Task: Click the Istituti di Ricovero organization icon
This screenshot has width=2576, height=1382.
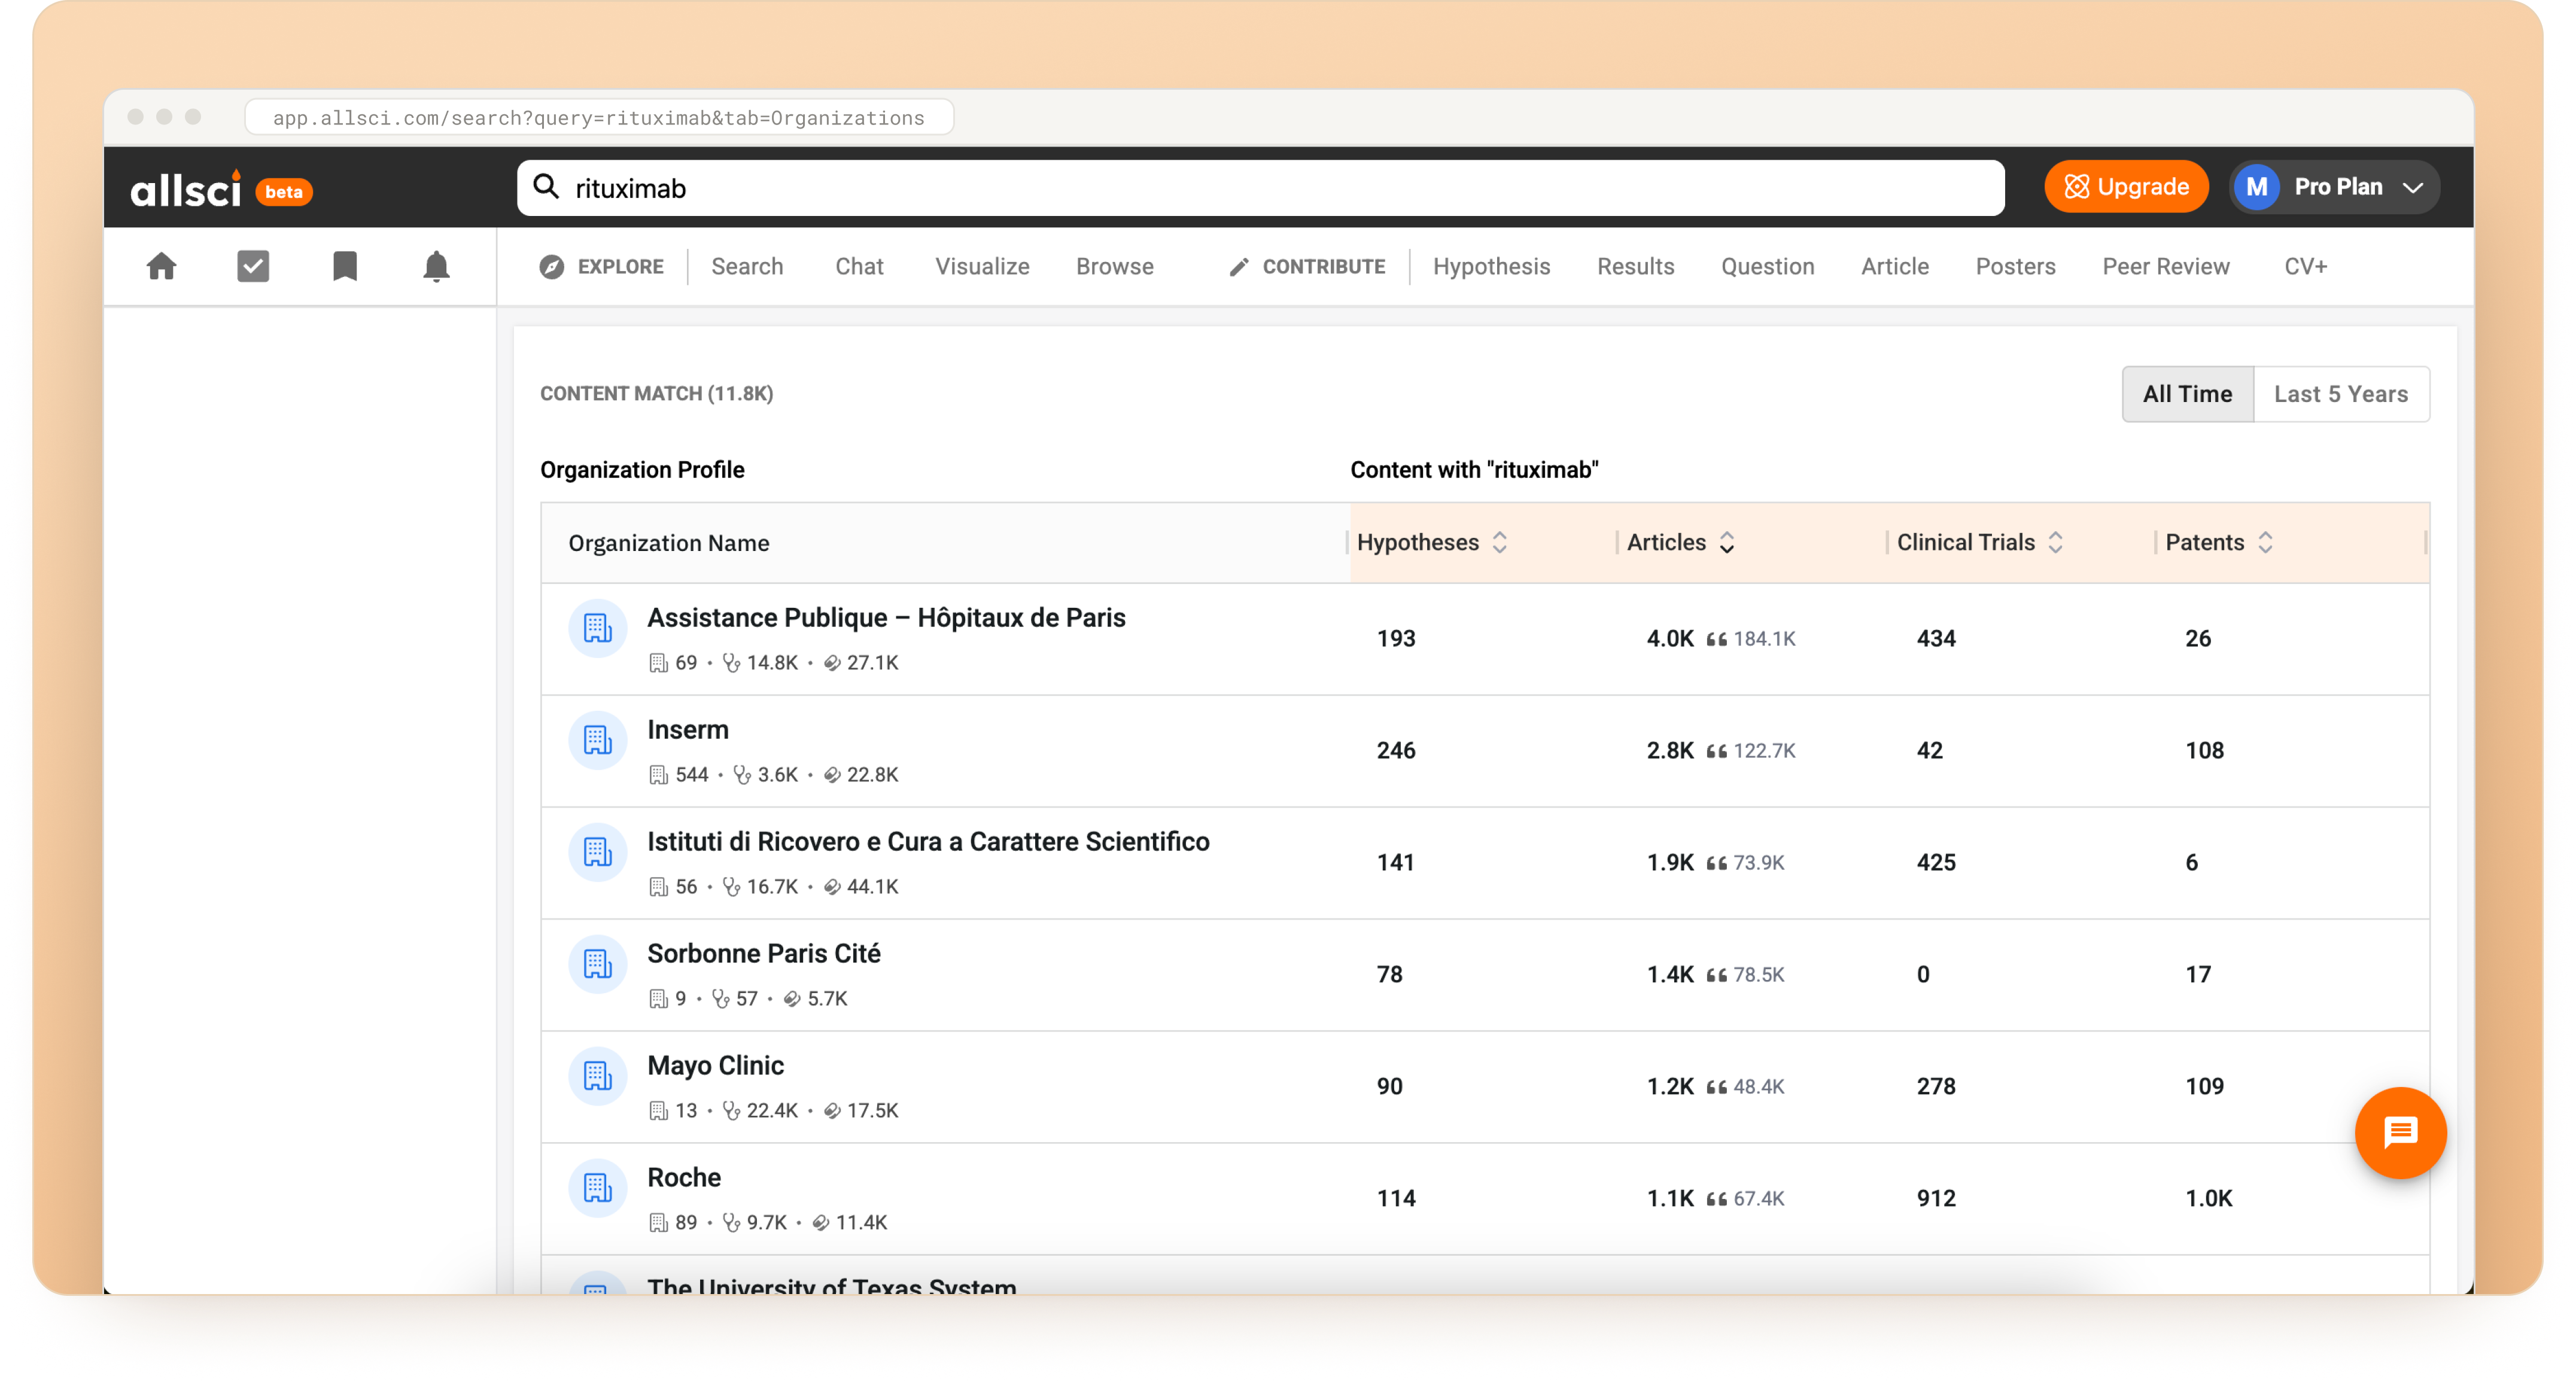Action: pyautogui.click(x=598, y=852)
